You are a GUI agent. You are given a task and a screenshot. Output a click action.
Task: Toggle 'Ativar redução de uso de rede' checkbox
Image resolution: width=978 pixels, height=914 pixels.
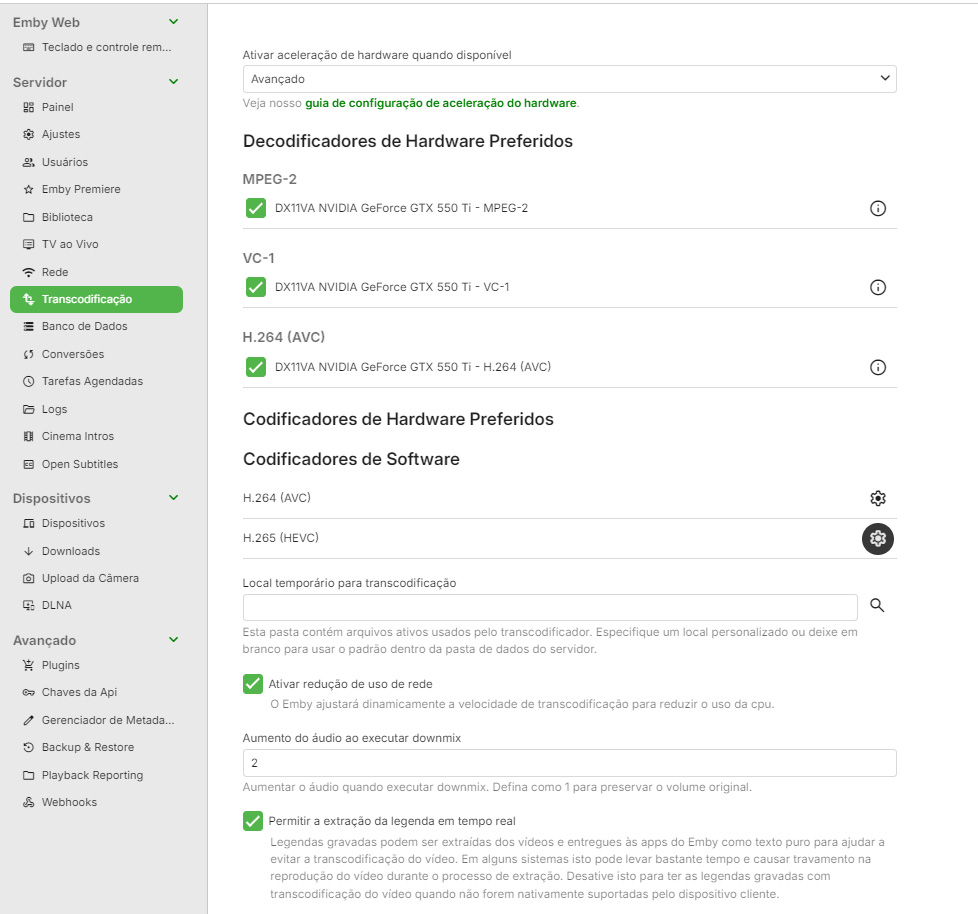(x=253, y=684)
